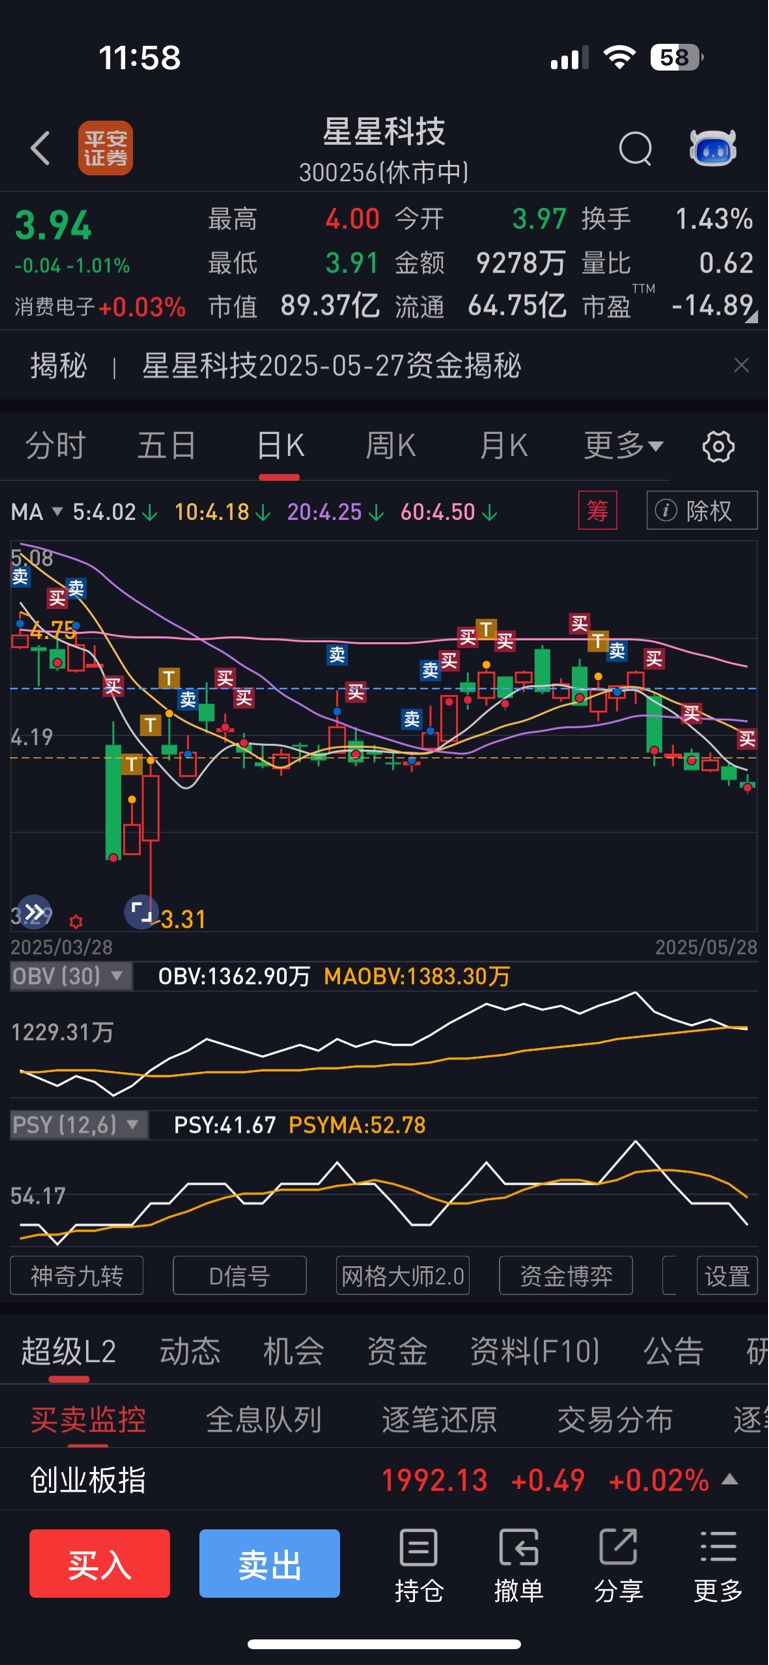This screenshot has width=769, height=1665.
Task: Tap the 60:4.50 MA60 value
Action: click(x=438, y=512)
